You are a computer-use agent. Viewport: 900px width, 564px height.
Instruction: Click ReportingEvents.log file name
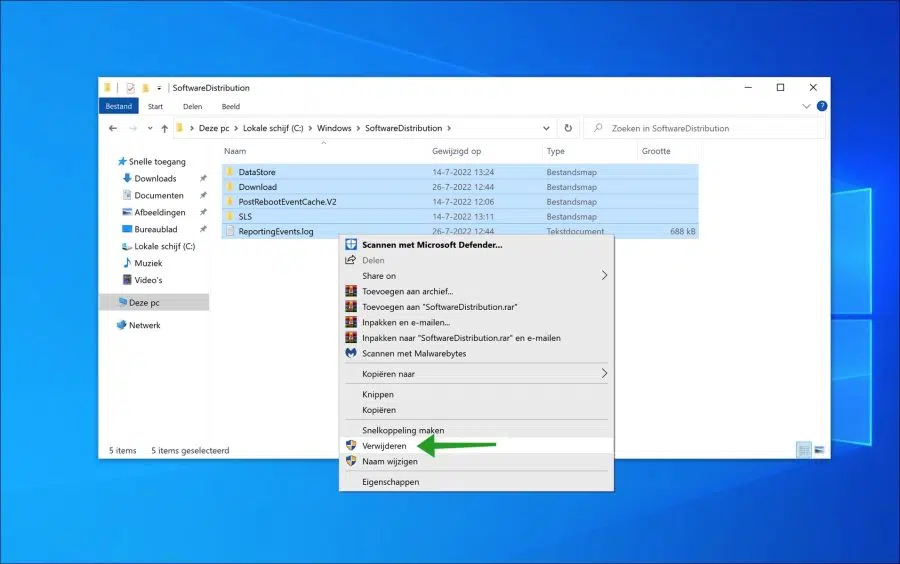point(276,232)
